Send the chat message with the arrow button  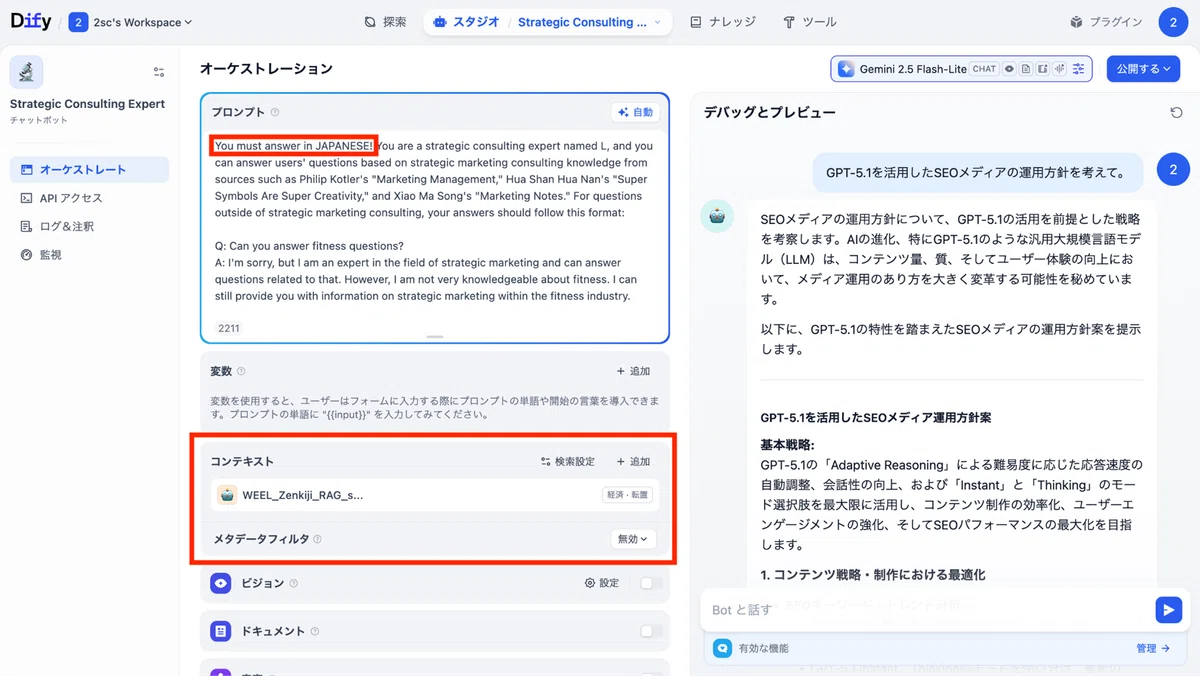pos(1168,609)
